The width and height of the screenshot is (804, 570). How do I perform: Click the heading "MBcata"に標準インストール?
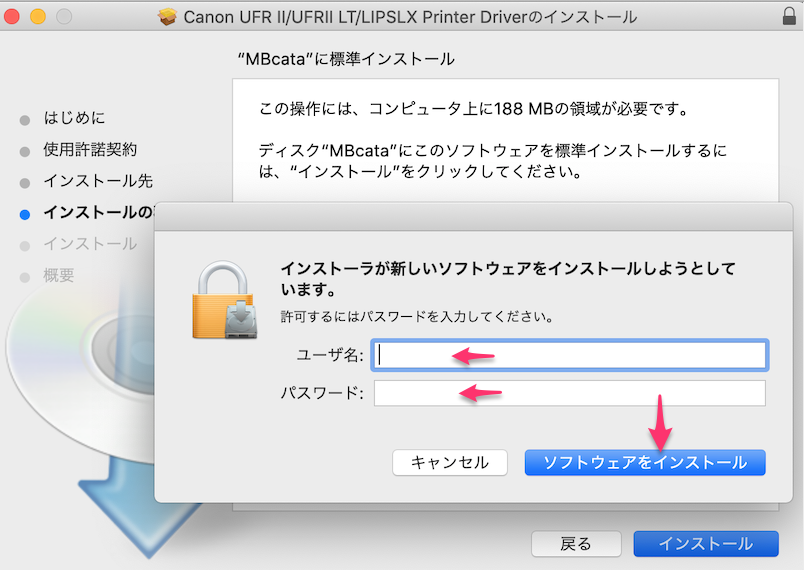(x=346, y=59)
